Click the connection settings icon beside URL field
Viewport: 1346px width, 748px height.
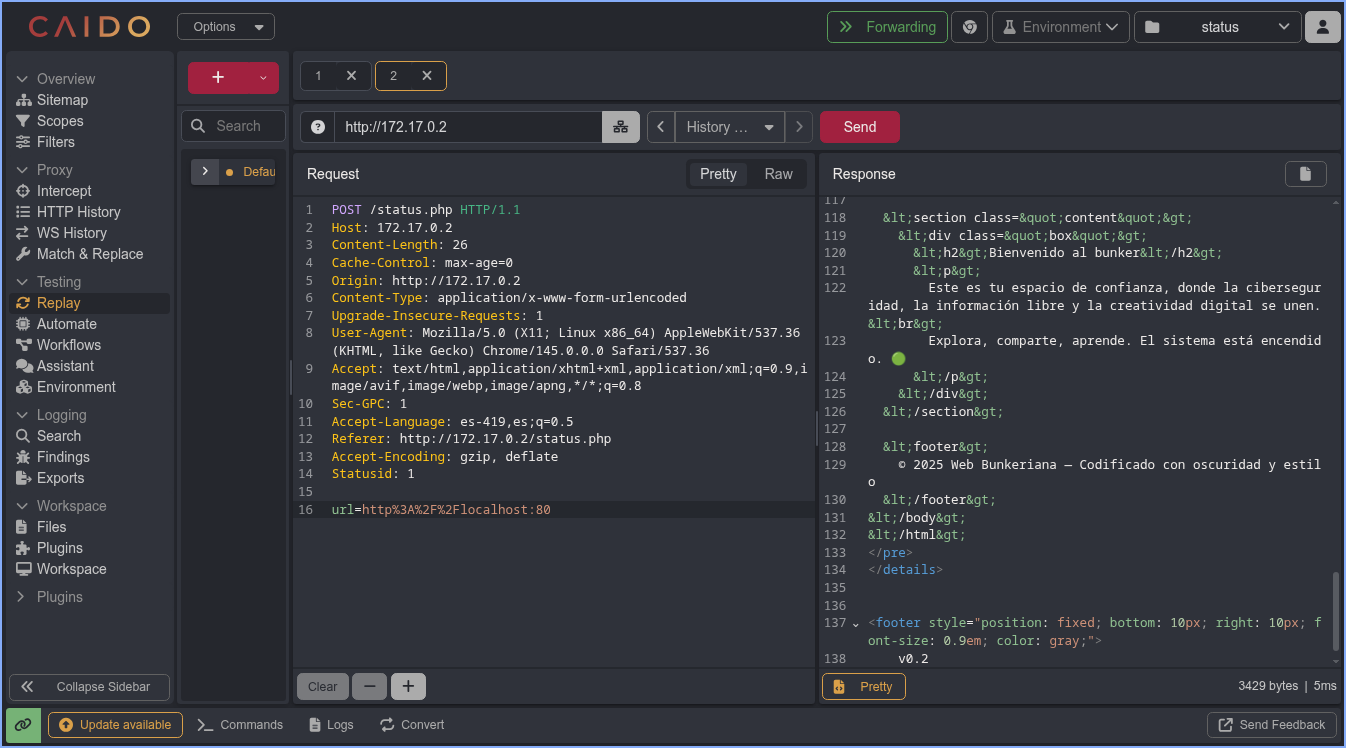pos(621,127)
